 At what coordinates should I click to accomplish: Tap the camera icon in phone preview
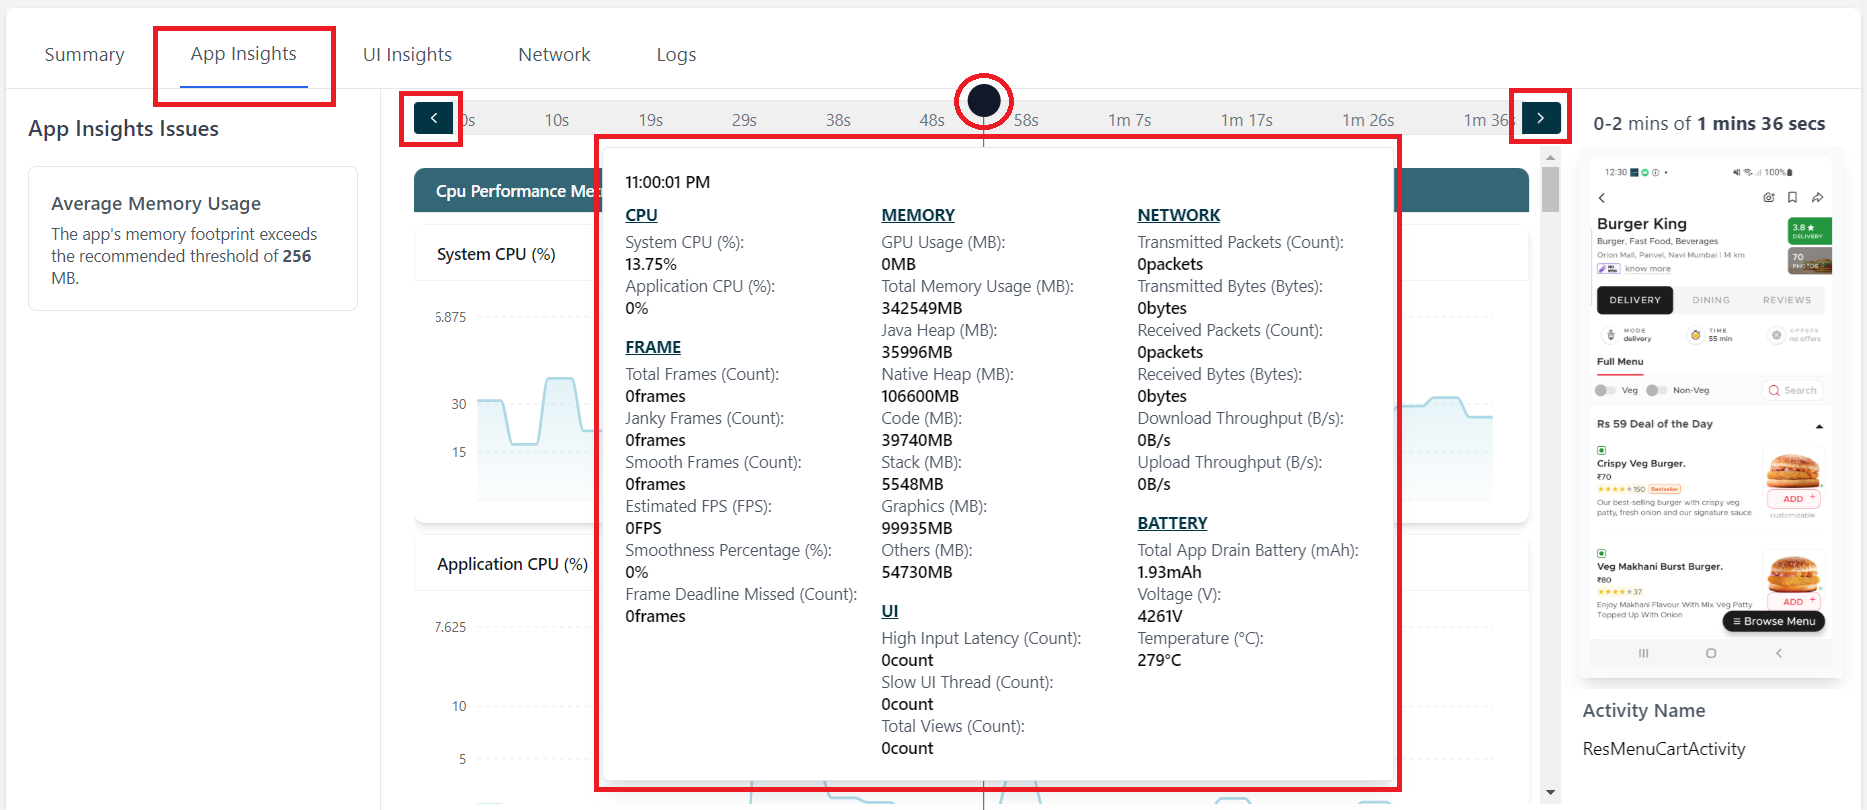[1768, 198]
